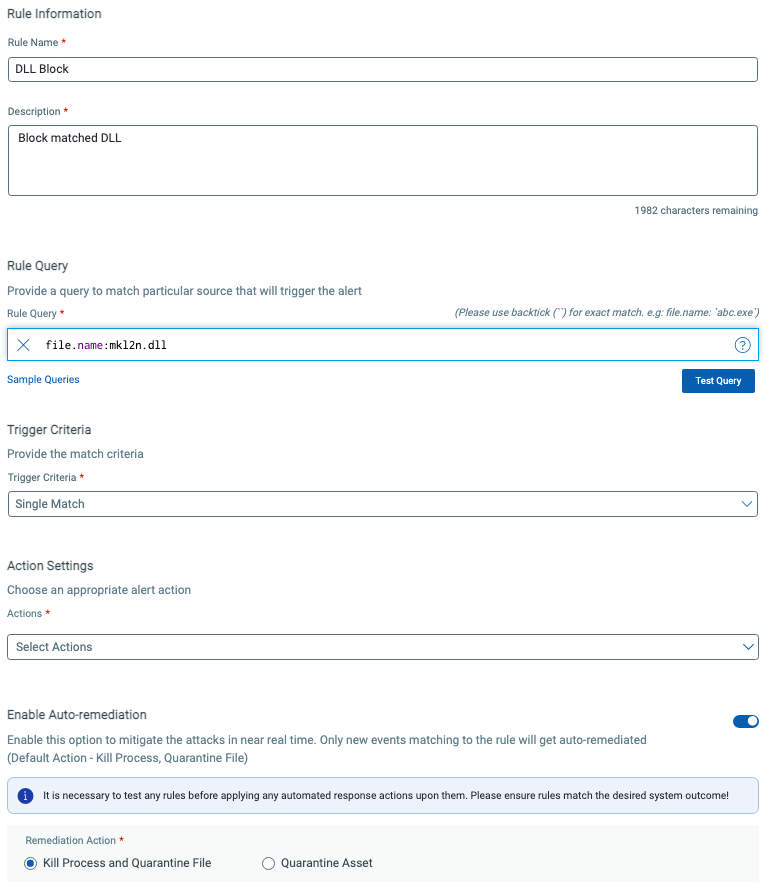
Task: Open the Single Match trigger criteria dropdown
Action: tap(380, 504)
